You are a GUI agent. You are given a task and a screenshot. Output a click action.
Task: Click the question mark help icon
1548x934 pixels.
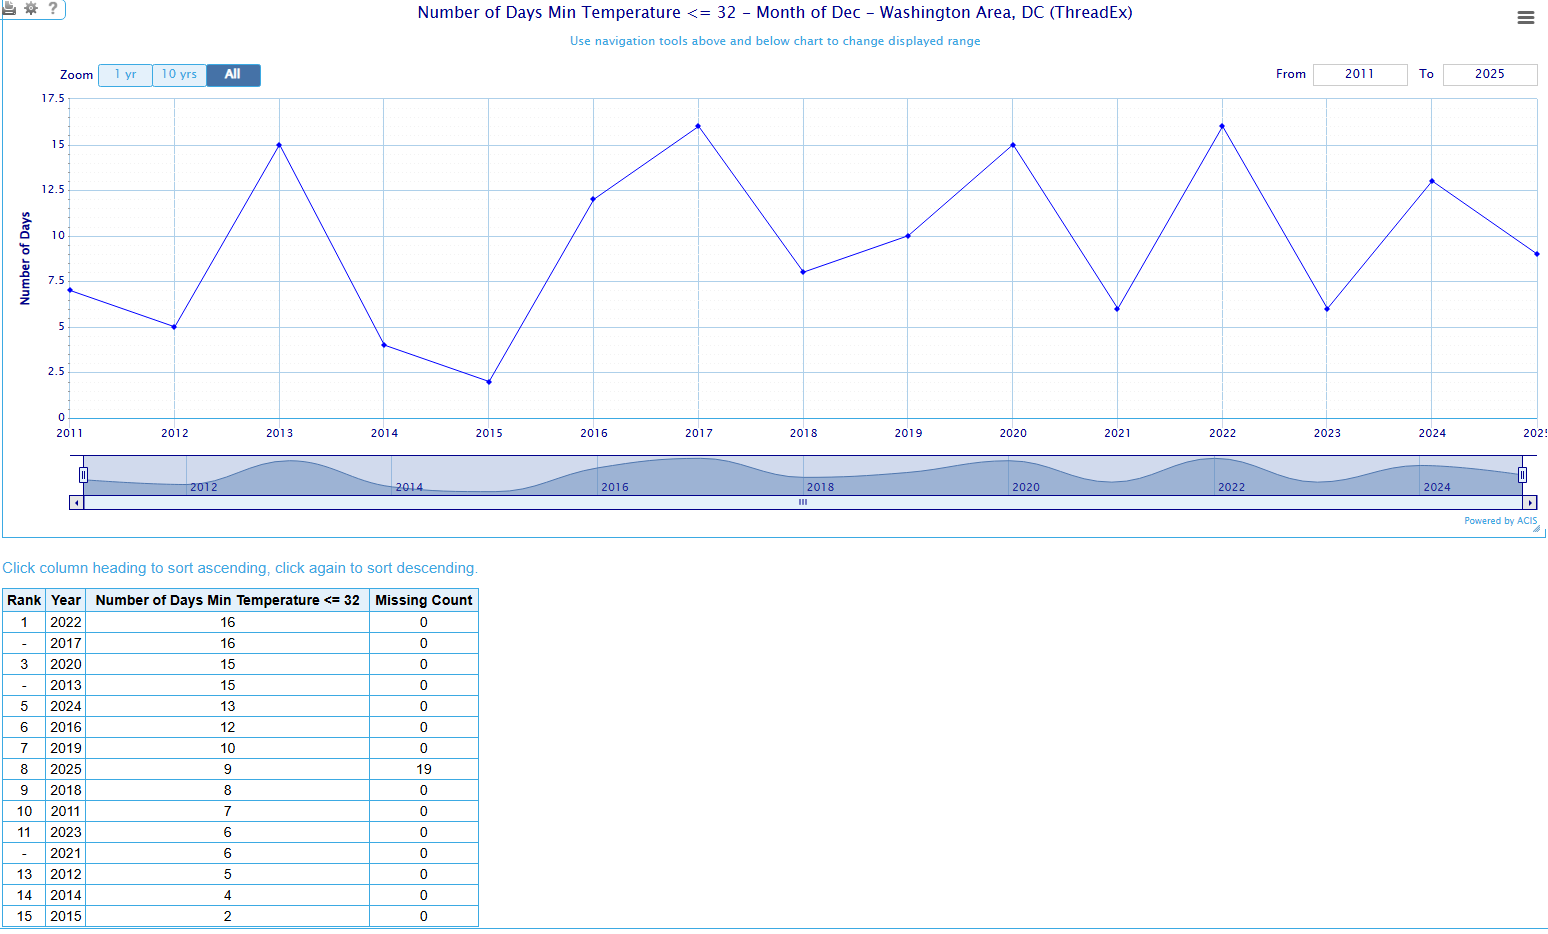click(x=53, y=8)
